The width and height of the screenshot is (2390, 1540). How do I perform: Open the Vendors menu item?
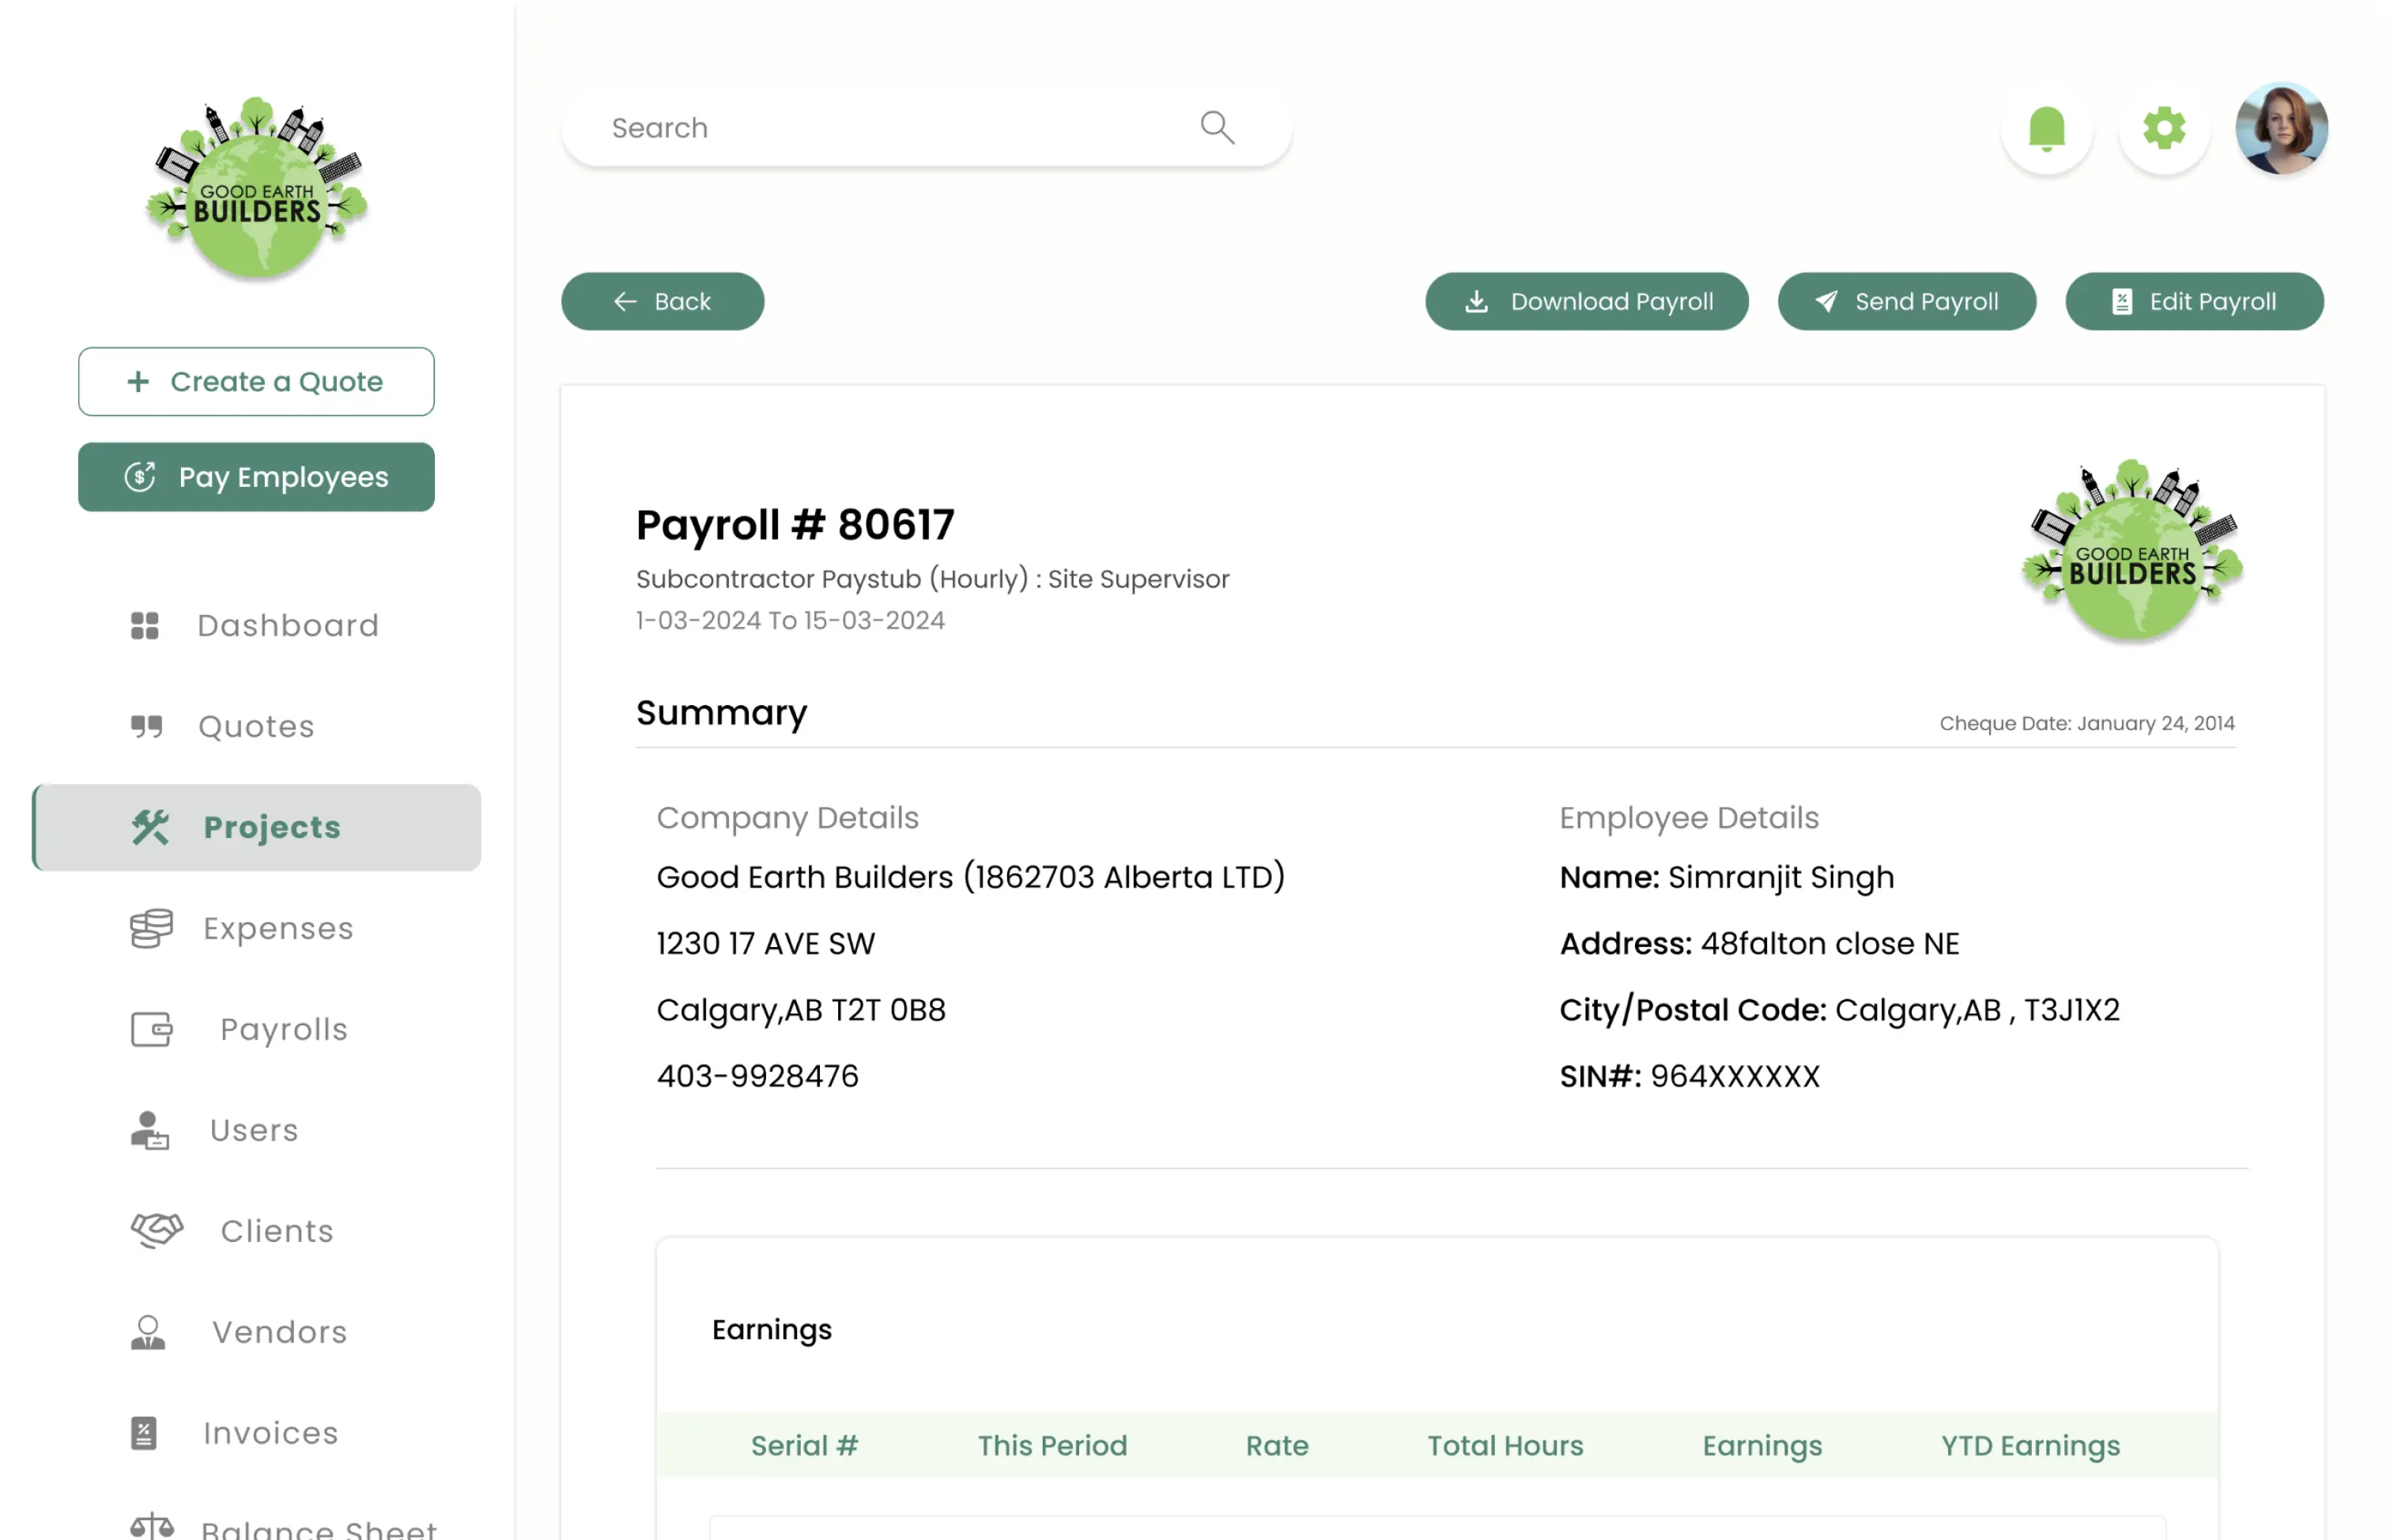click(x=279, y=1333)
